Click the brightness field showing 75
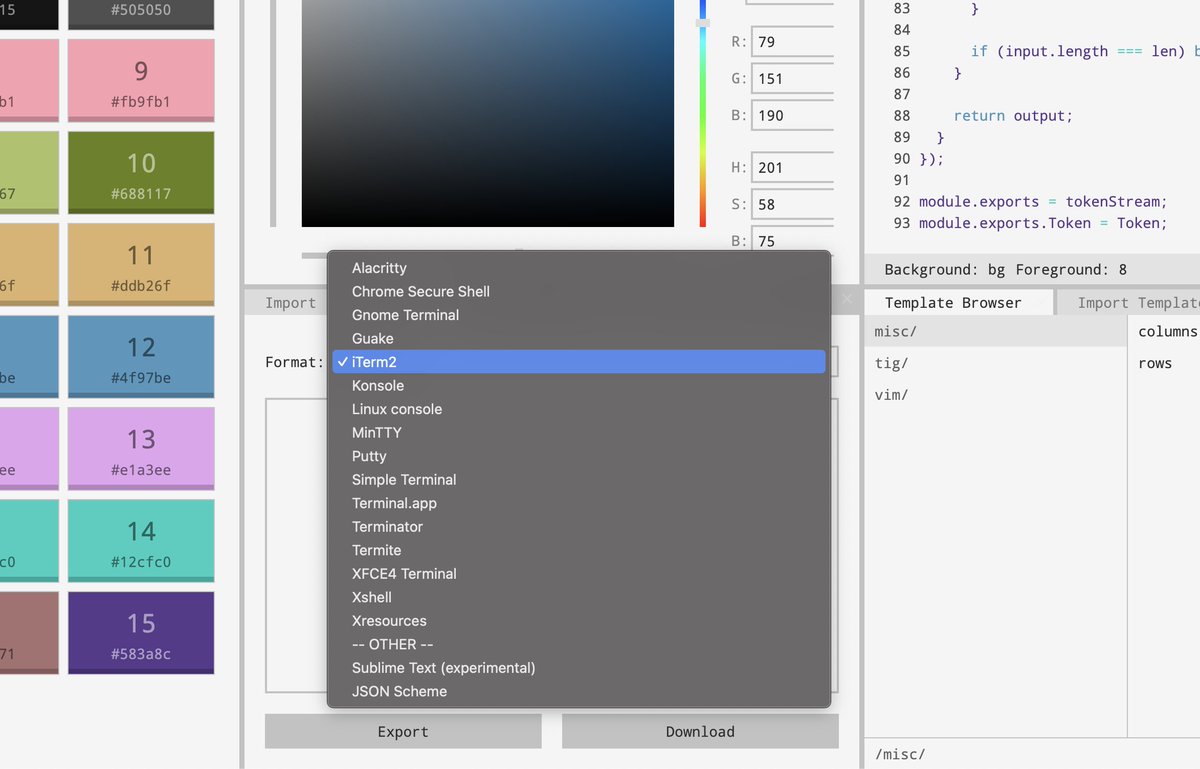The height and width of the screenshot is (769, 1200). (793, 240)
